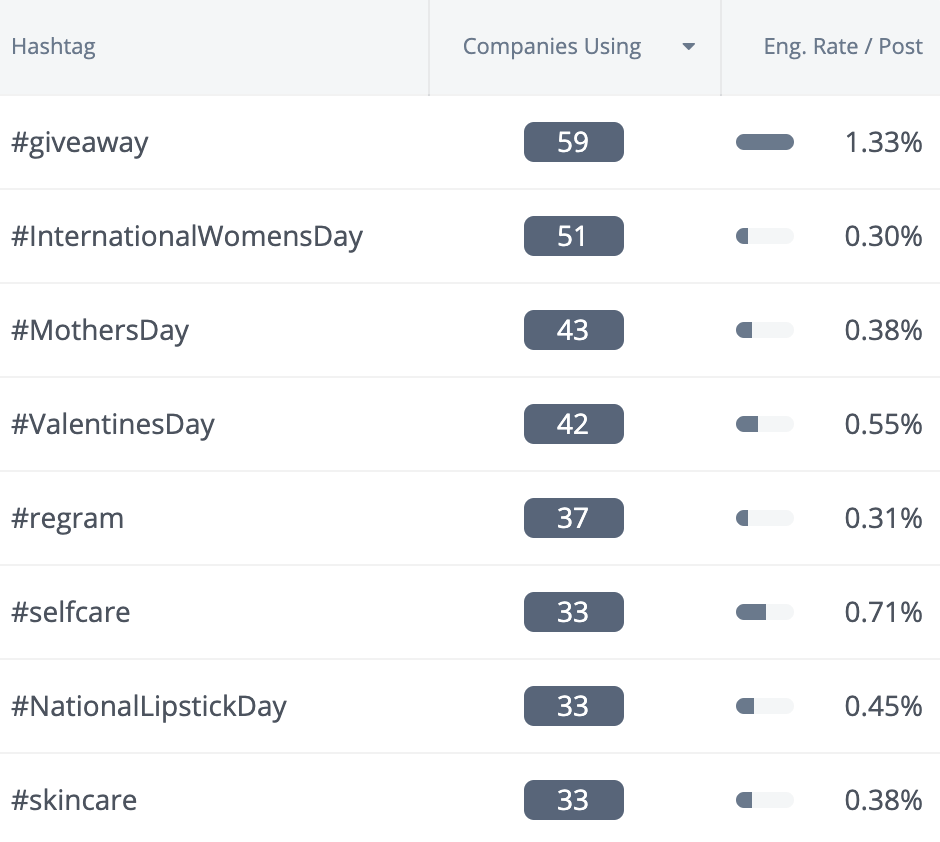This screenshot has height=842, width=940.
Task: Click the 51 companies badge for #InternationalWomensDay
Action: (x=573, y=236)
